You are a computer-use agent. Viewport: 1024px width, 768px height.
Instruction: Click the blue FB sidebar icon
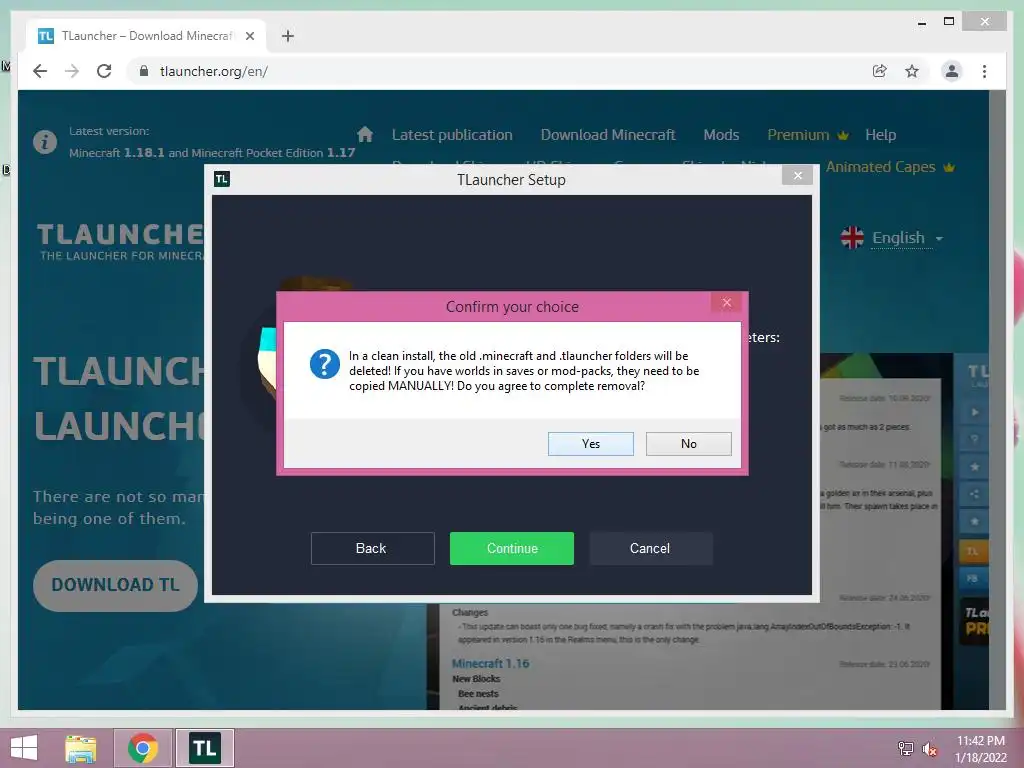[x=973, y=578]
